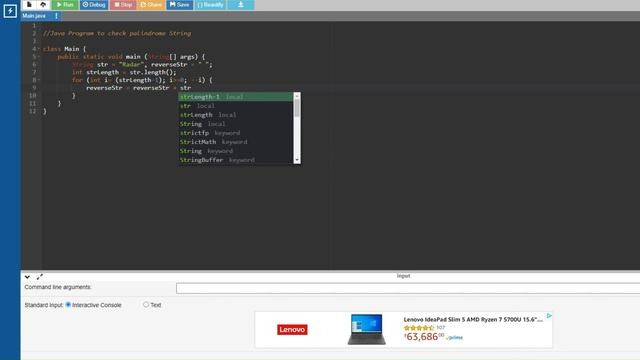Choose the StringBuffer keyword suggestion
The width and height of the screenshot is (640, 360).
click(x=236, y=160)
